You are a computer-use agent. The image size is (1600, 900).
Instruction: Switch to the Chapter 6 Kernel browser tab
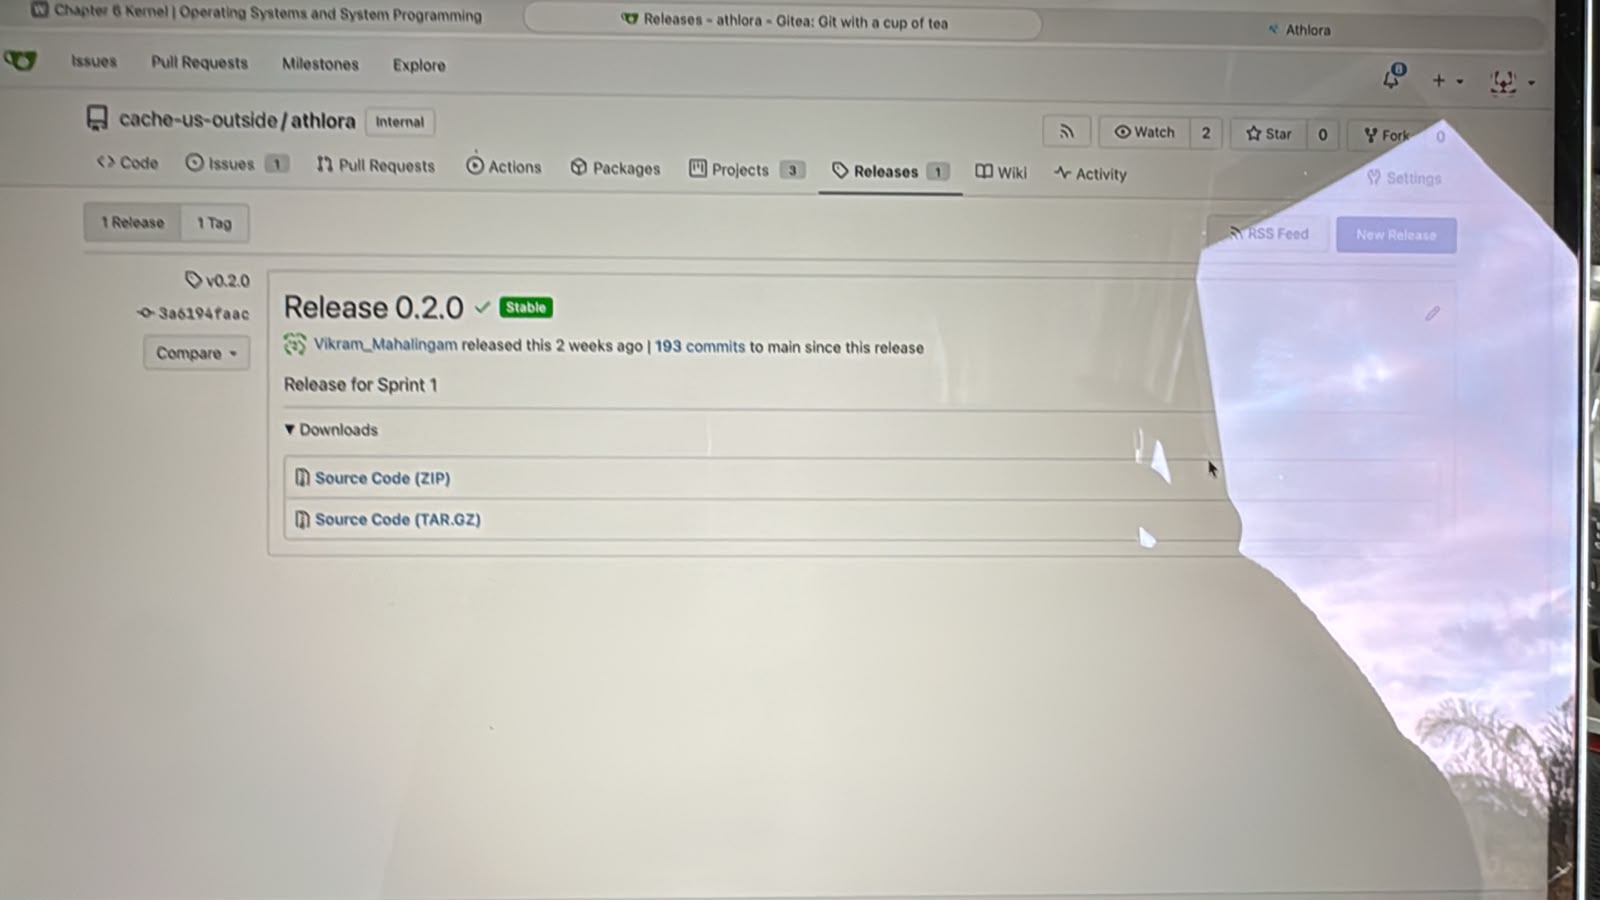pos(257,14)
